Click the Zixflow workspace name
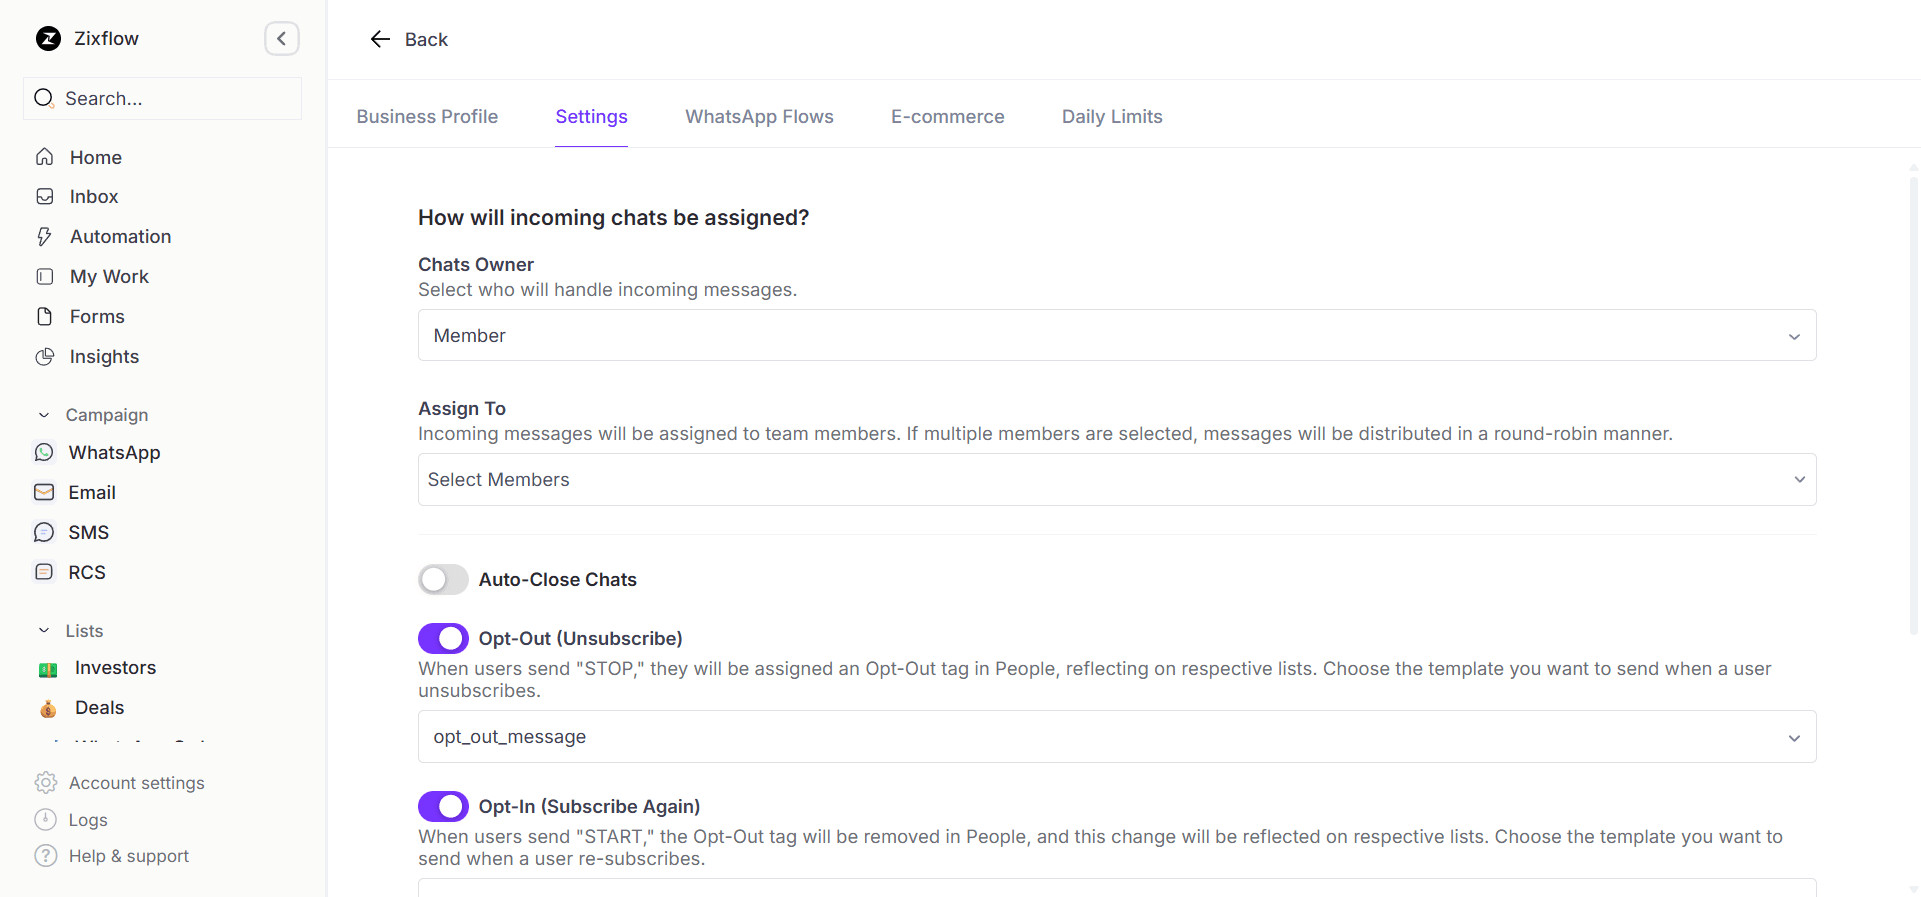1921x897 pixels. [x=106, y=39]
